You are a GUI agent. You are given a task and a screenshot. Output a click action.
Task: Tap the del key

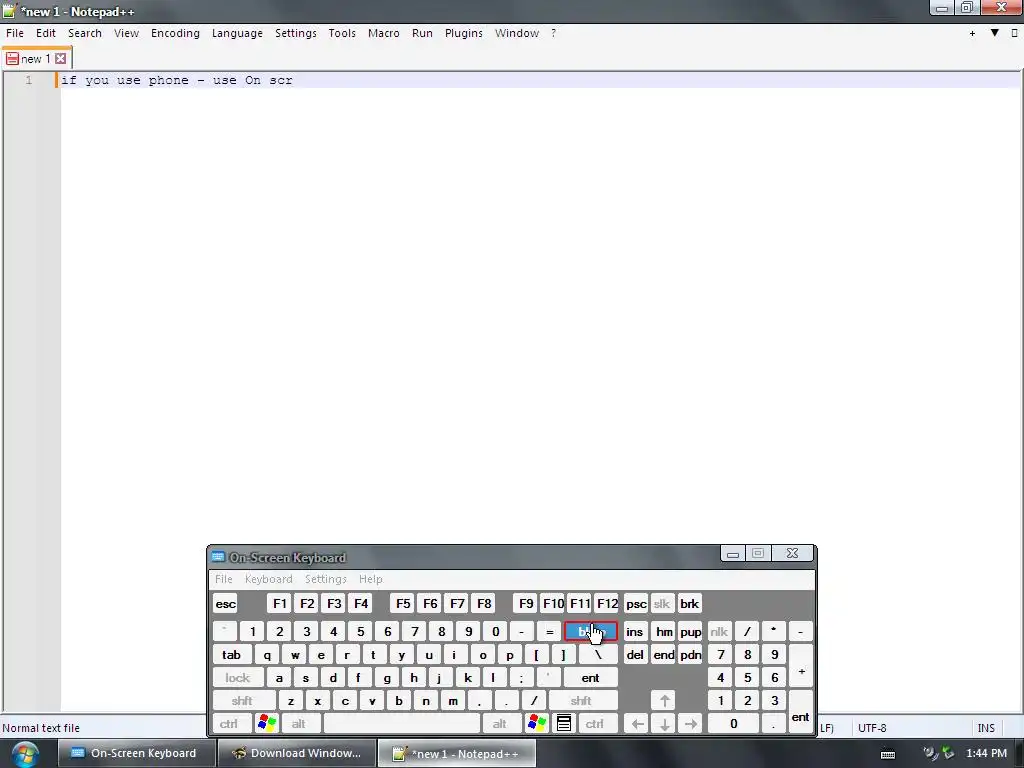pos(635,655)
